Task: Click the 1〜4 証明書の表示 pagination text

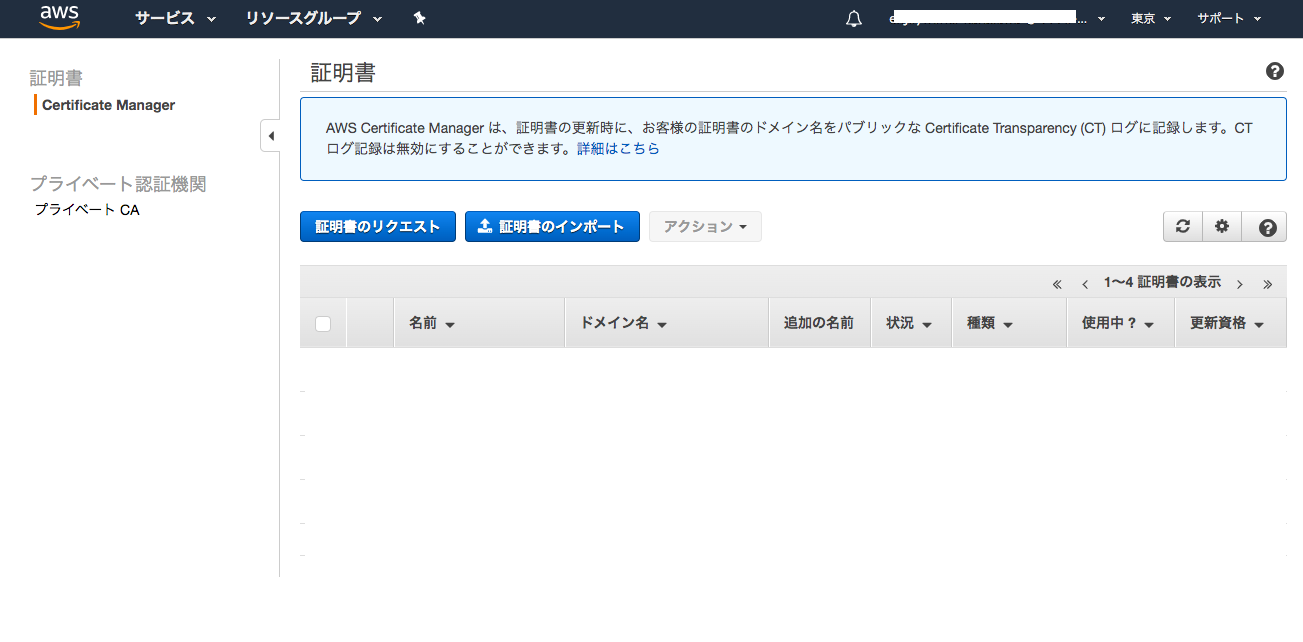Action: (1162, 283)
